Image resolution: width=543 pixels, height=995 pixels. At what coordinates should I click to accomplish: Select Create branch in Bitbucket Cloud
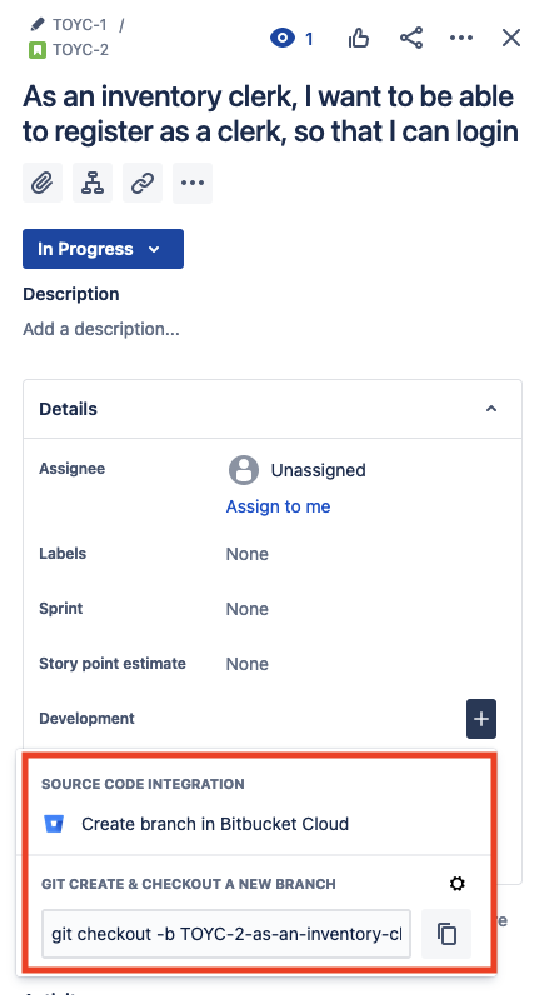click(x=215, y=824)
